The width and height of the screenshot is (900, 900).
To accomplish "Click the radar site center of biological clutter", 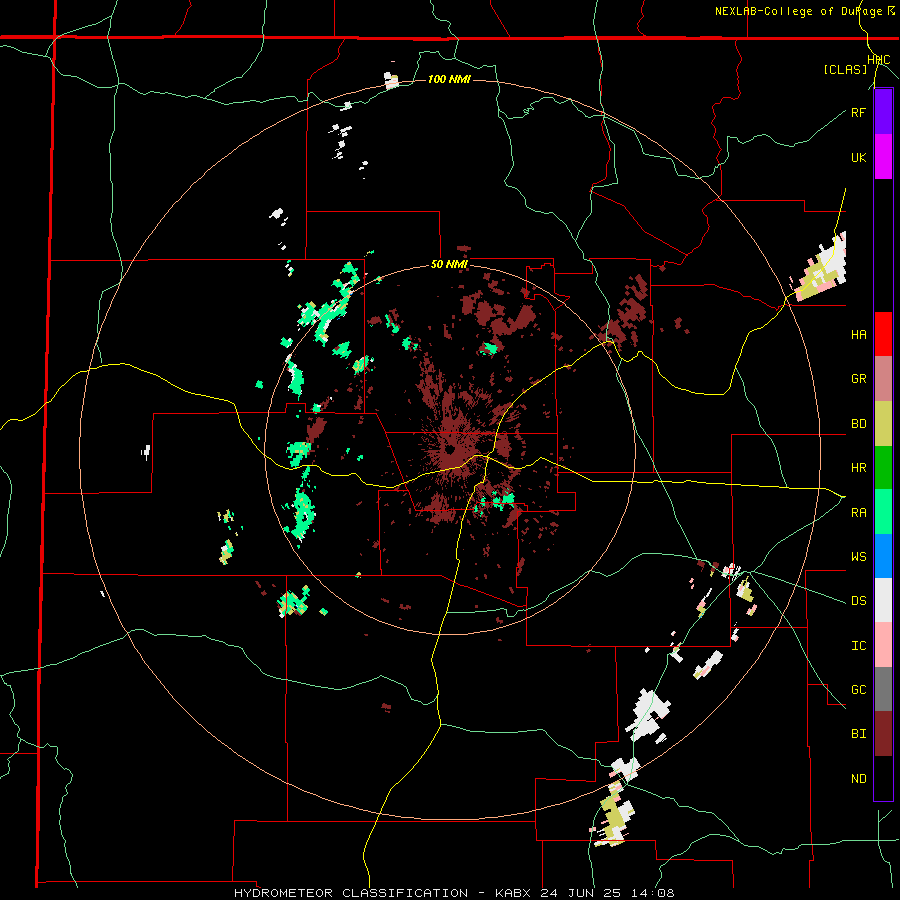I will [451, 449].
